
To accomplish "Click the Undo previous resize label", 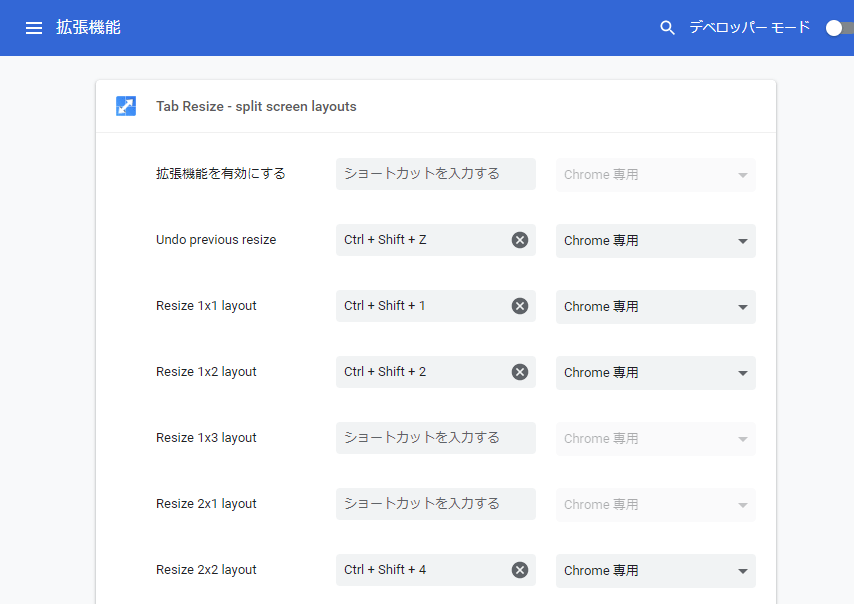I will (216, 240).
